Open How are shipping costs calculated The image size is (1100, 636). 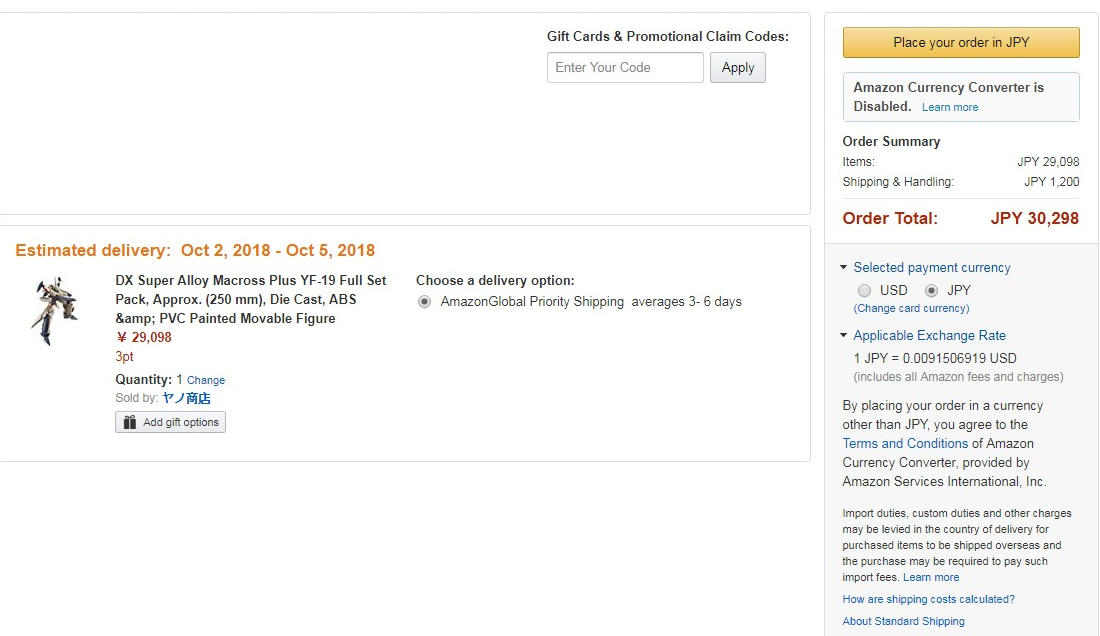click(928, 599)
